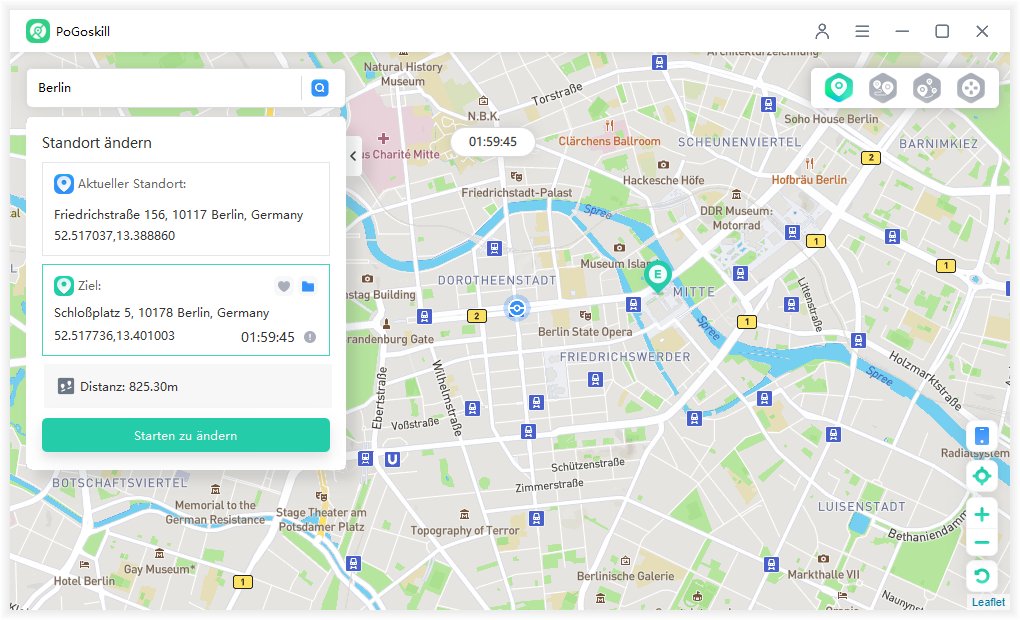Collapse the Standort ändern side panel
Screen dimensions: 1020x620
coord(354,156)
